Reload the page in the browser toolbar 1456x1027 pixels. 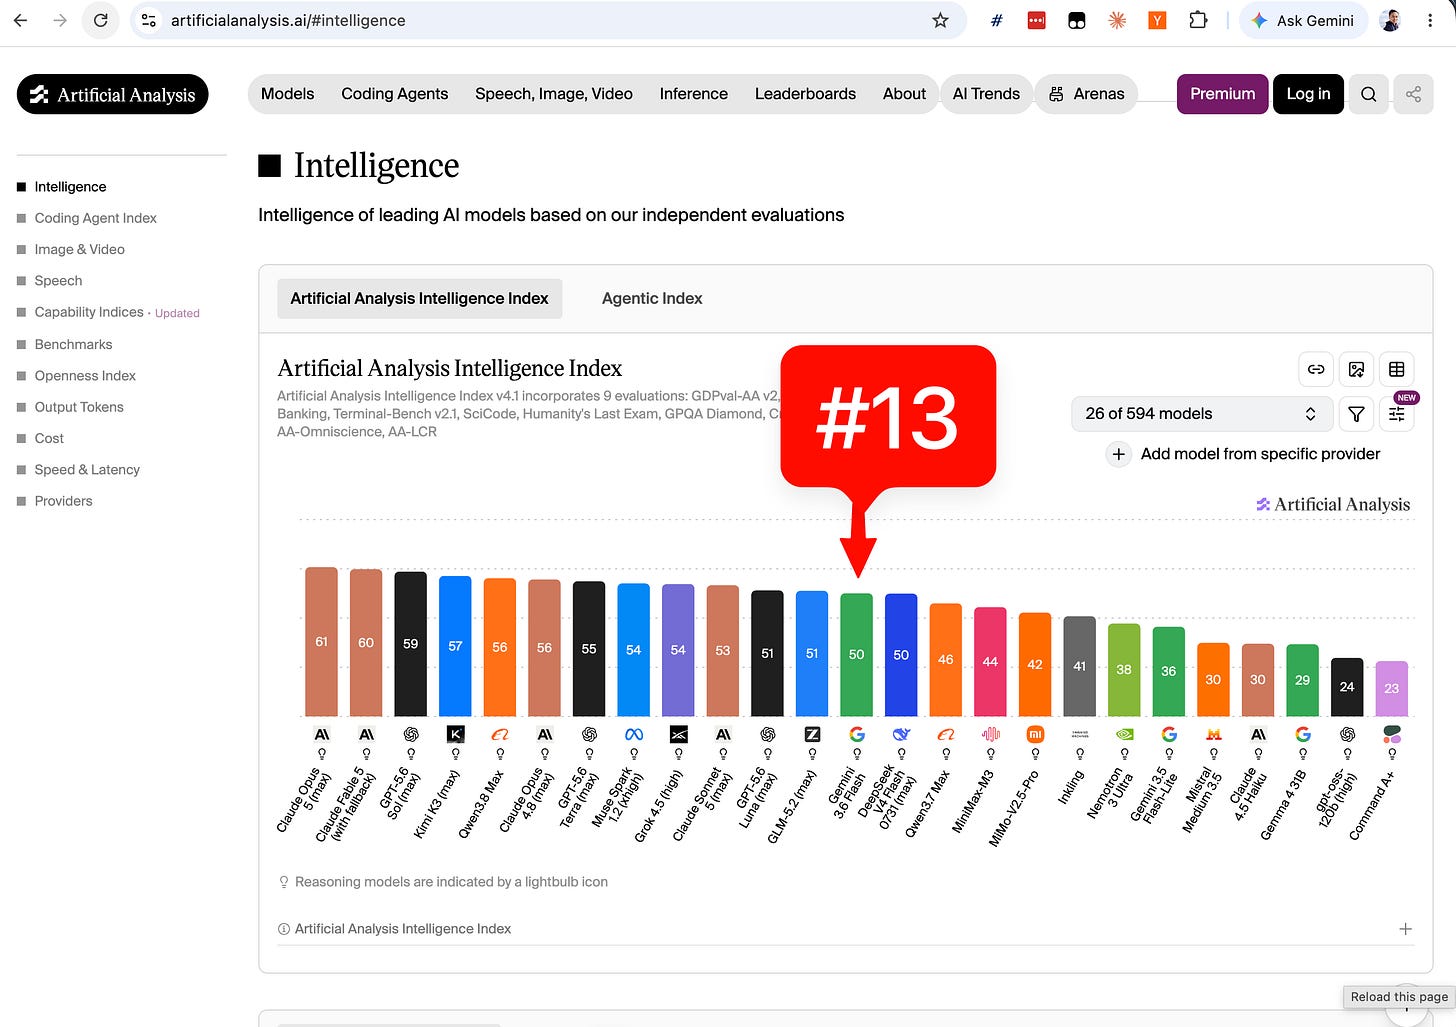click(x=101, y=20)
